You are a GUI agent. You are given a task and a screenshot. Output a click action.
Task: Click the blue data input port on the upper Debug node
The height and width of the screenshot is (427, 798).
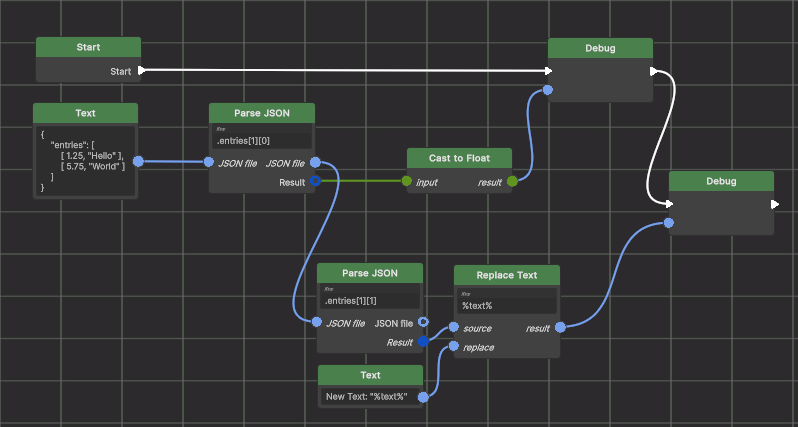(548, 91)
